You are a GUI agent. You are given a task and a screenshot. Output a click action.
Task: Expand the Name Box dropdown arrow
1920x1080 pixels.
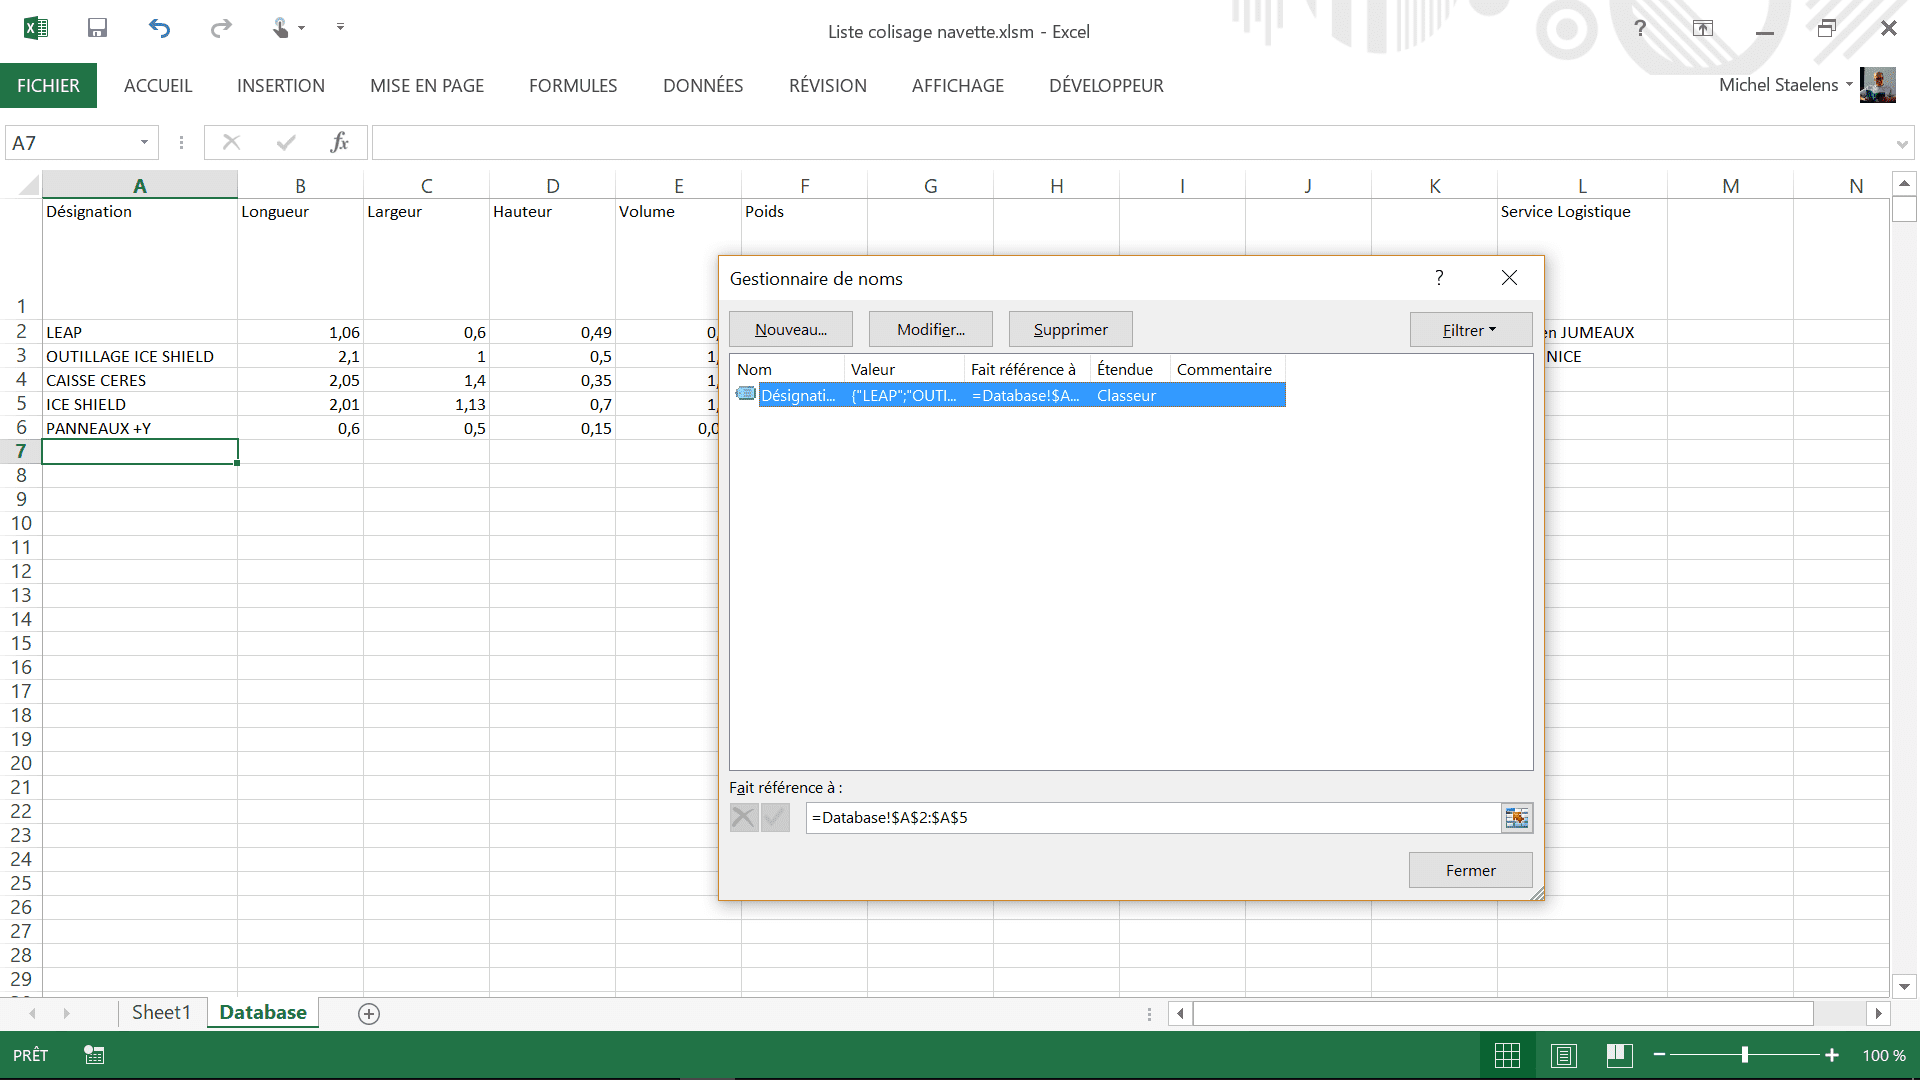tap(144, 143)
